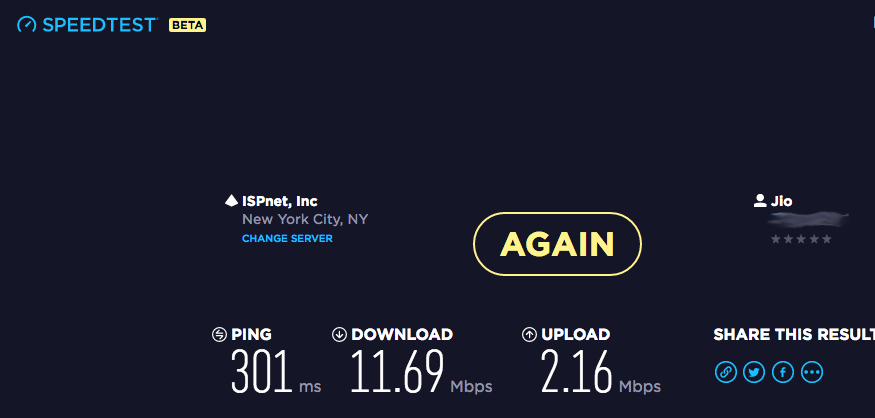Viewport: 875px width, 418px height.
Task: Copy result link via chain icon
Action: tap(725, 372)
